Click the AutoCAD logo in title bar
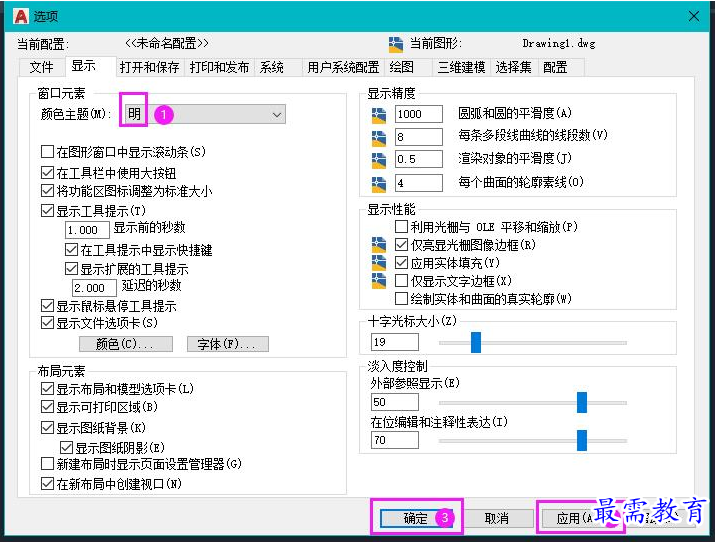 (x=21, y=16)
